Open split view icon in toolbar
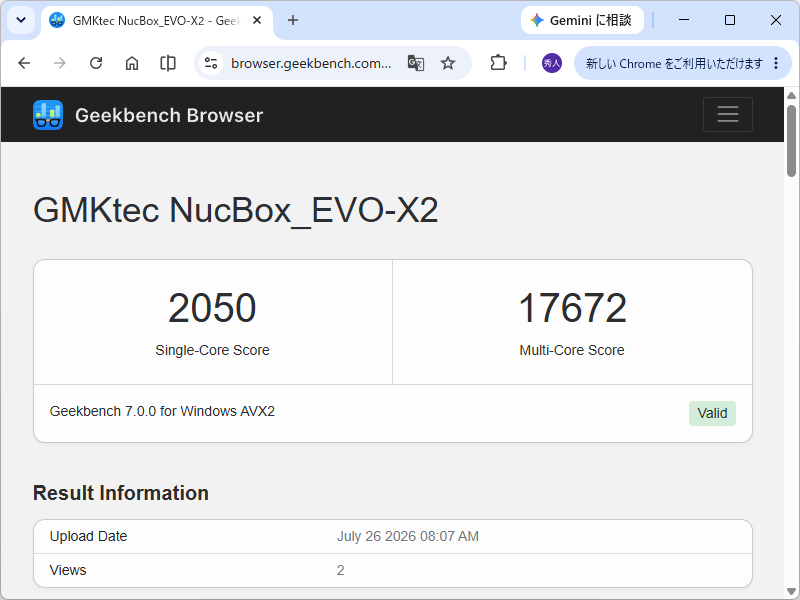The width and height of the screenshot is (800, 600). coord(168,63)
